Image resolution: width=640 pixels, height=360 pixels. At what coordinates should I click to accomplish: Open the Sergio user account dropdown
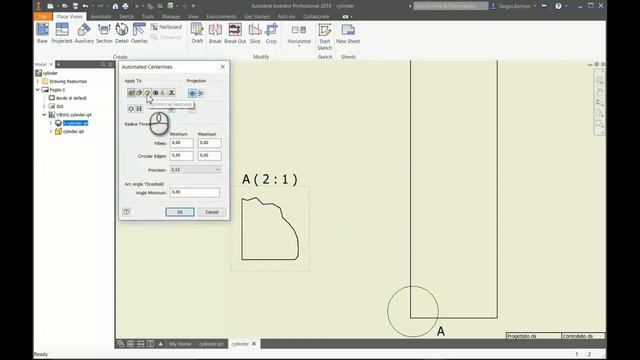pos(535,6)
